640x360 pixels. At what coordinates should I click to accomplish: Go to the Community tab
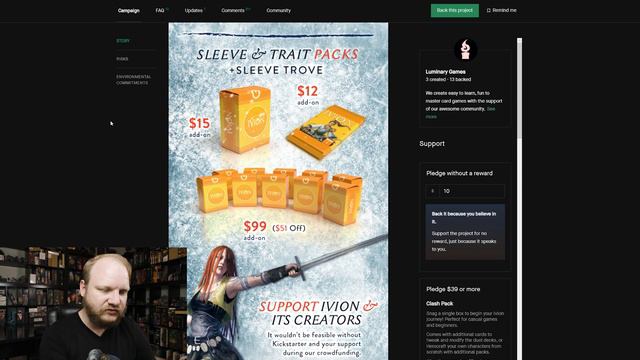pos(278,11)
